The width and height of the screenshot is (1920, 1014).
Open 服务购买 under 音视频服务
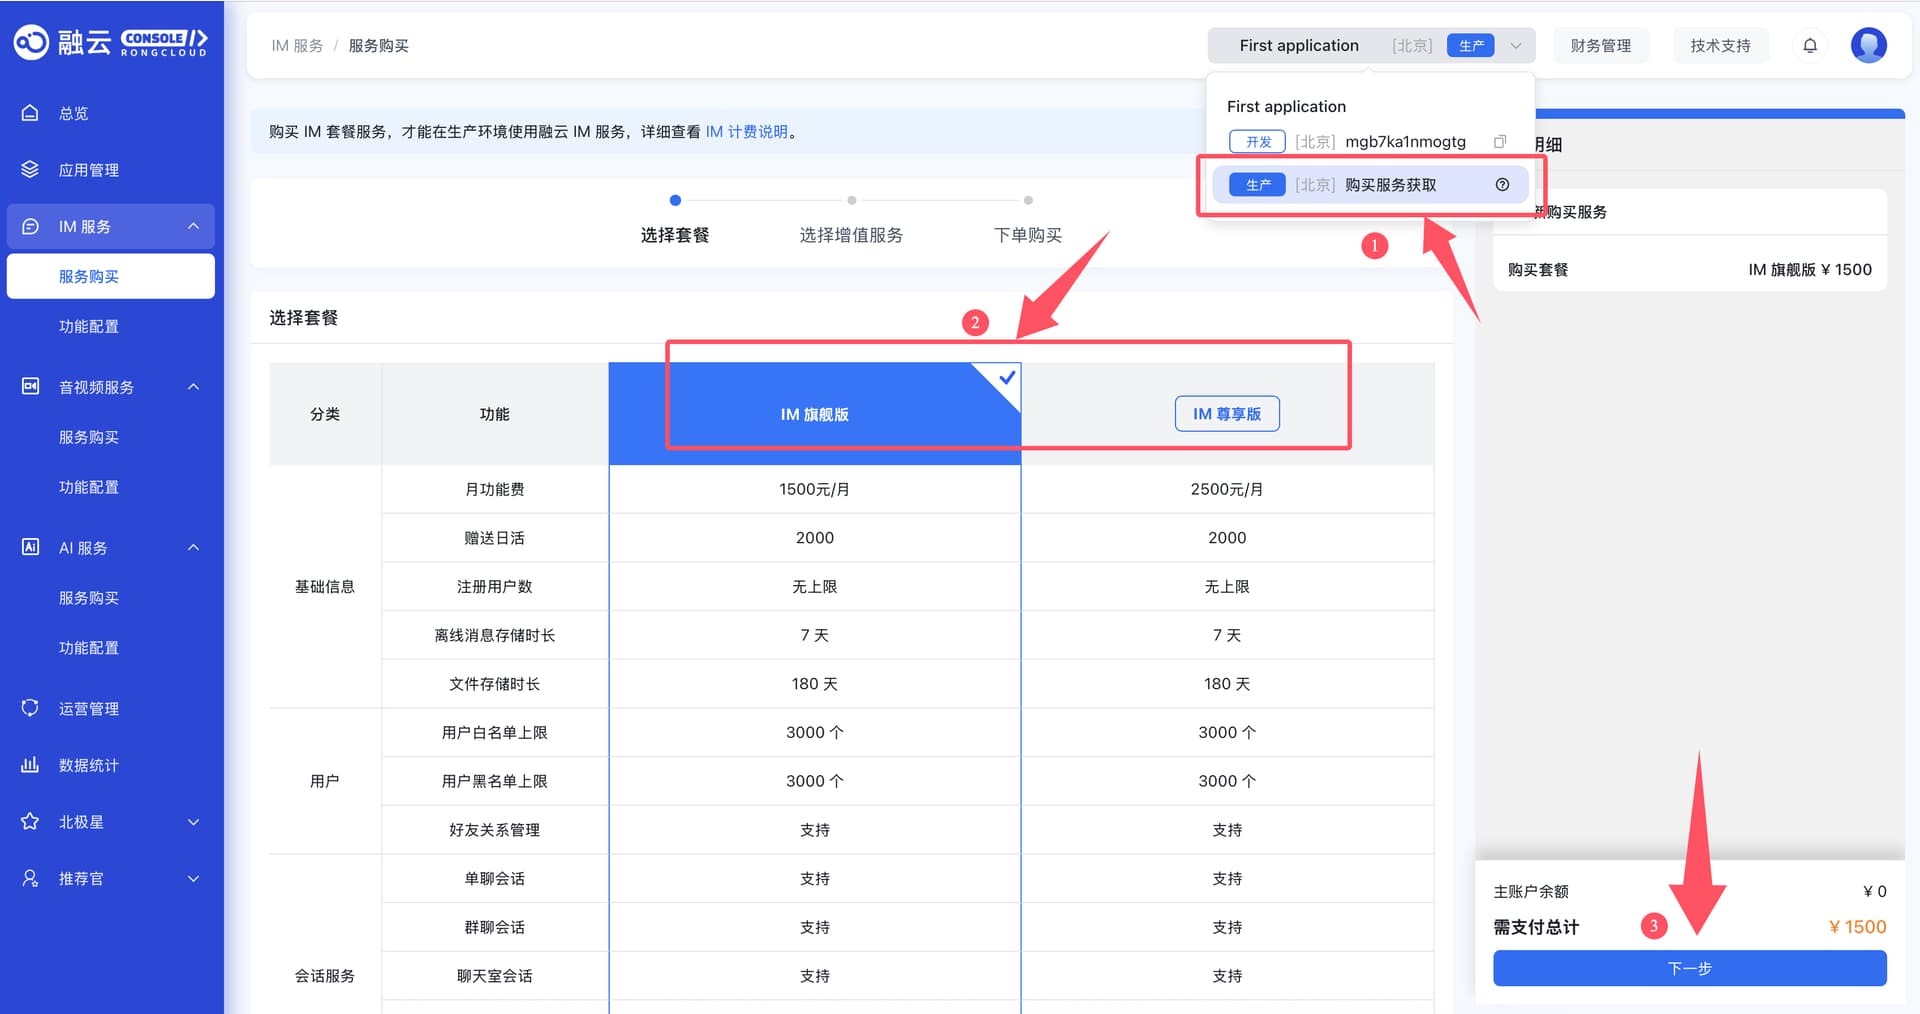88,437
